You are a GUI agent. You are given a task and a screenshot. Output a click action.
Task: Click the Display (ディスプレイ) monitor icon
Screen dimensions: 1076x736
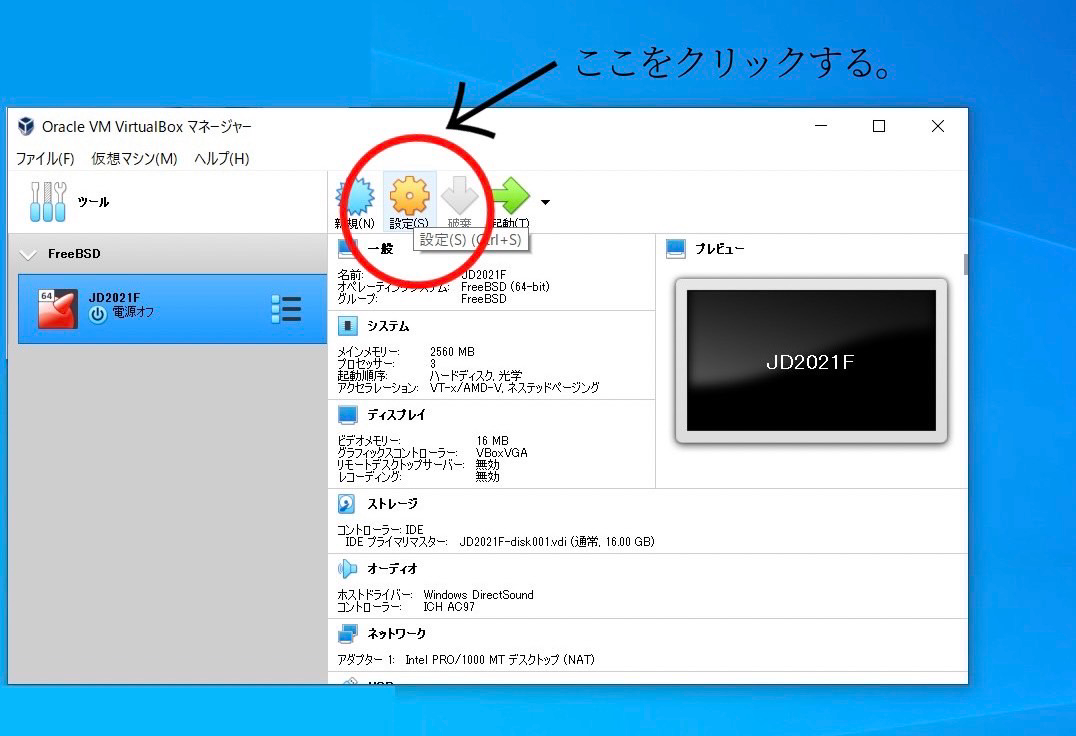point(347,414)
